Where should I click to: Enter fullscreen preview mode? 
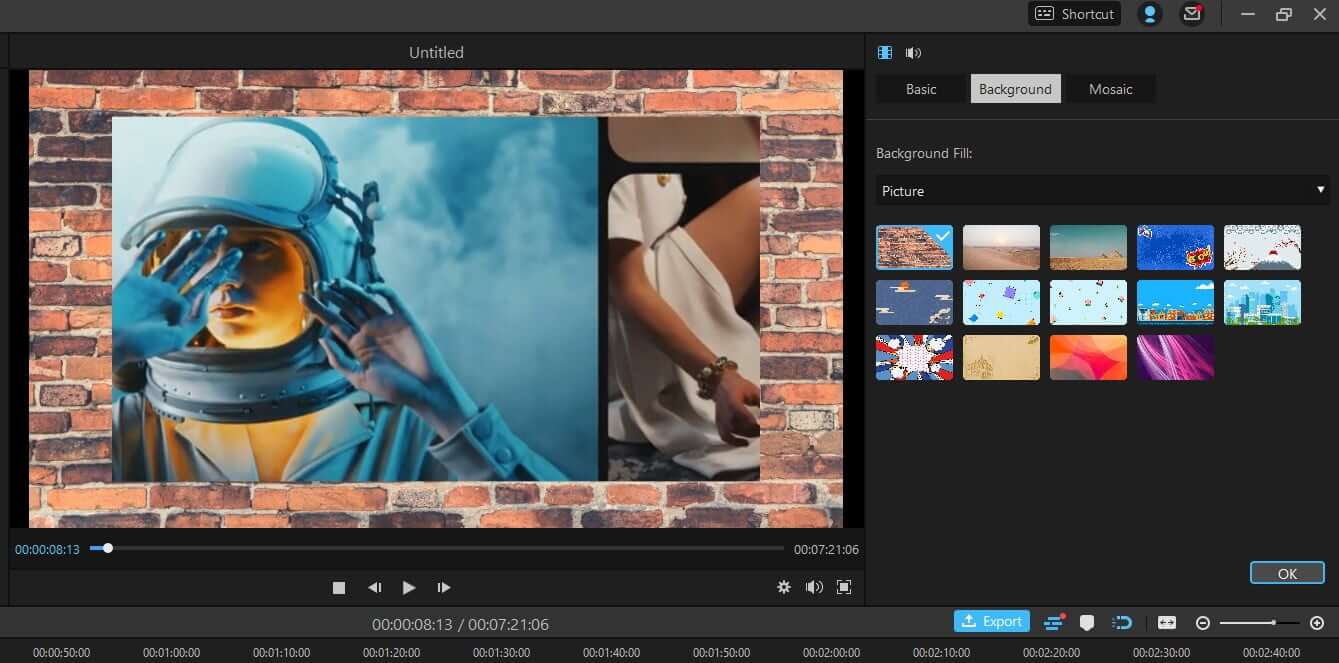tap(843, 587)
